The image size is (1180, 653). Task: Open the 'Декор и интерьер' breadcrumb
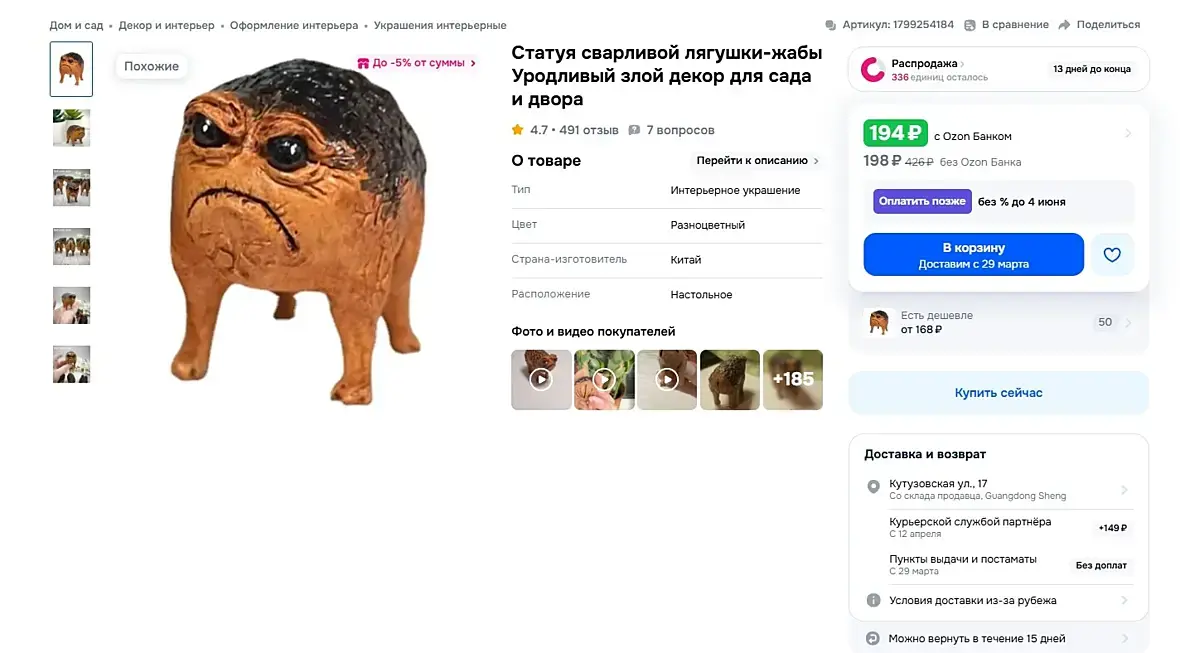(166, 25)
